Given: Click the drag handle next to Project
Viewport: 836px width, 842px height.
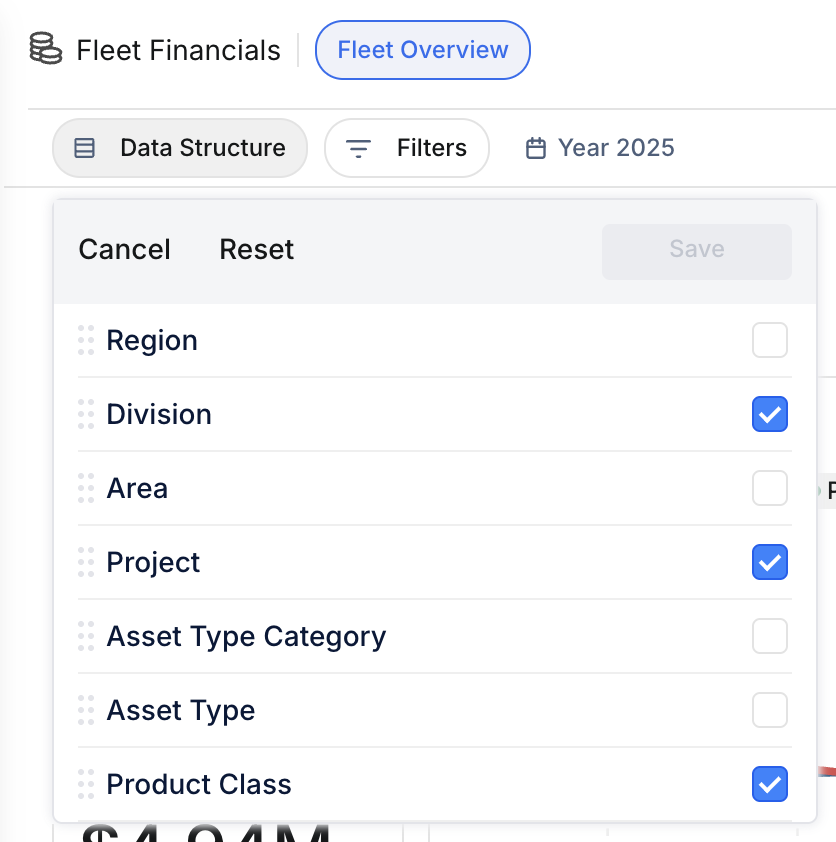Looking at the screenshot, I should (x=87, y=562).
